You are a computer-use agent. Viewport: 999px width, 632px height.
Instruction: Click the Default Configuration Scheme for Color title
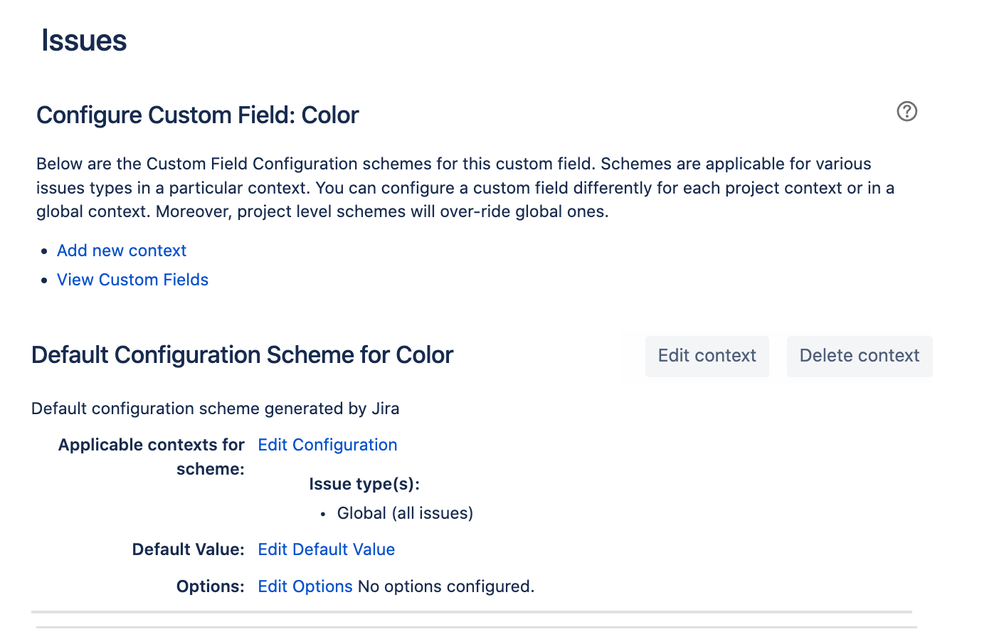pyautogui.click(x=242, y=355)
